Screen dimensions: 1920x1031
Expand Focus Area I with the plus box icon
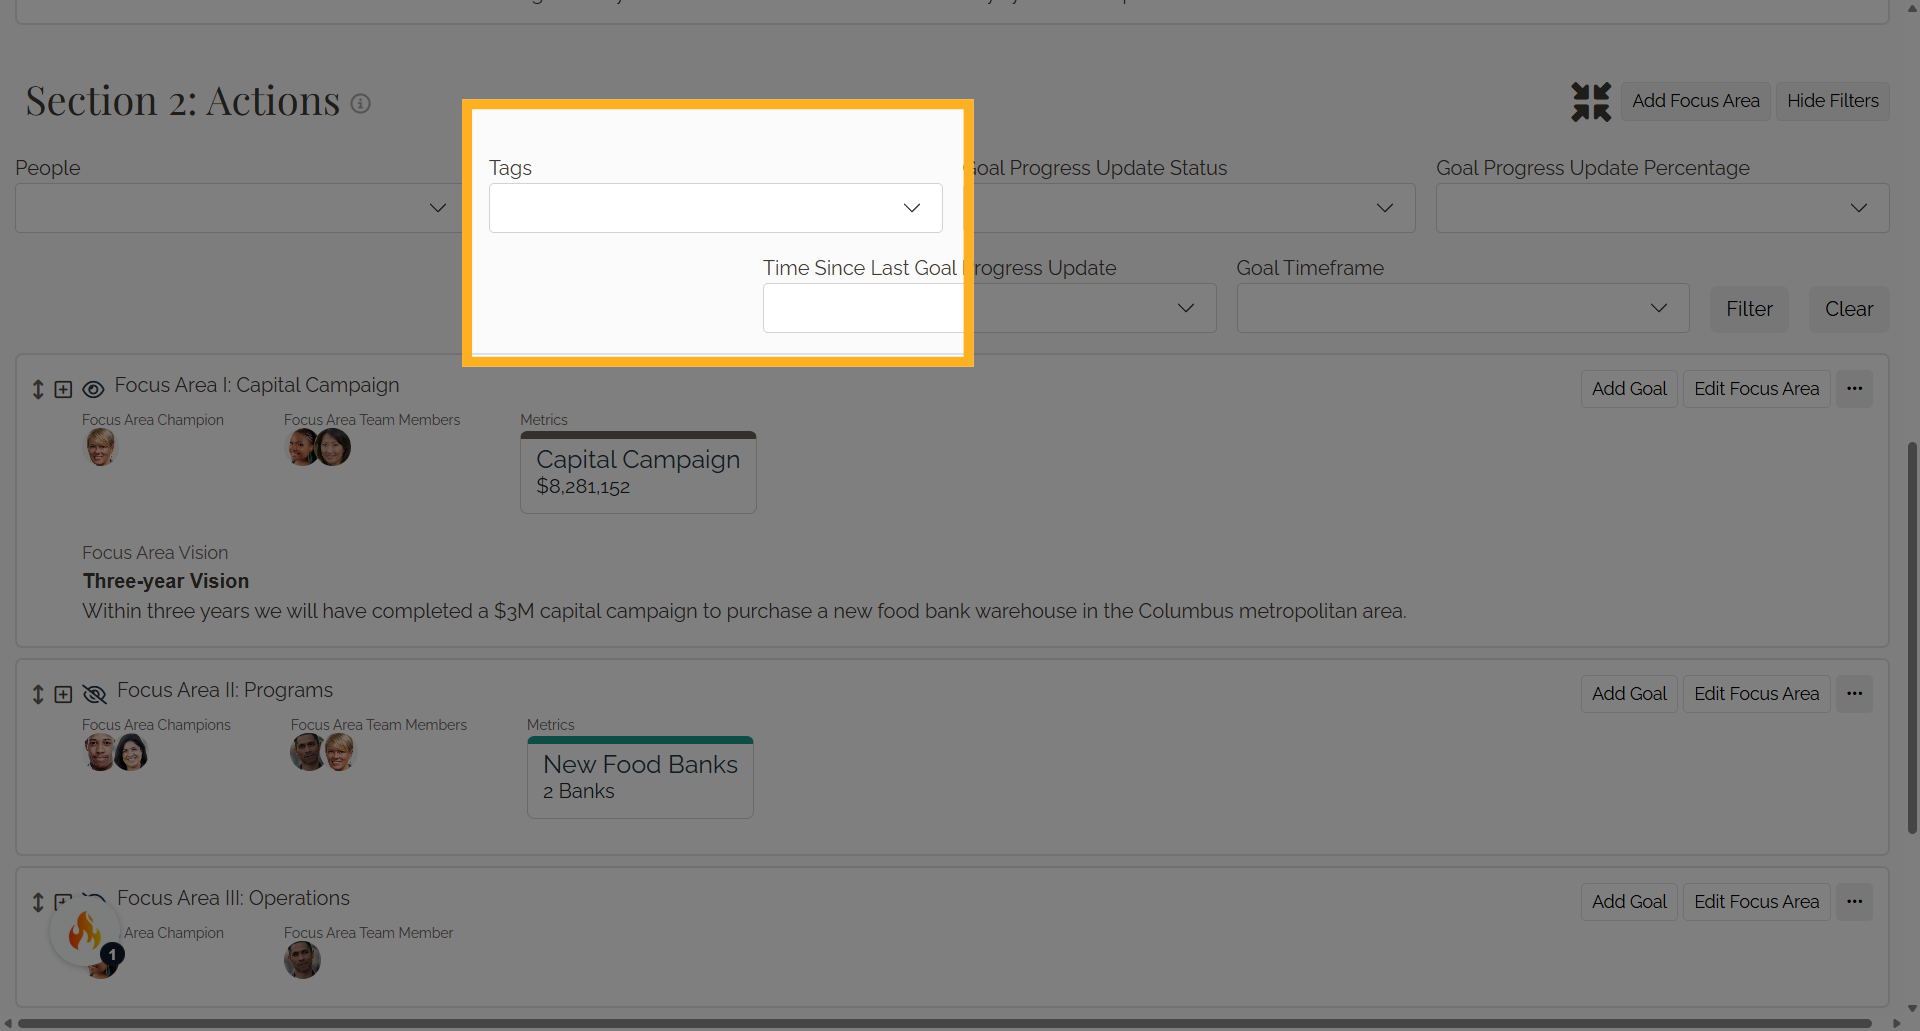[x=63, y=389]
